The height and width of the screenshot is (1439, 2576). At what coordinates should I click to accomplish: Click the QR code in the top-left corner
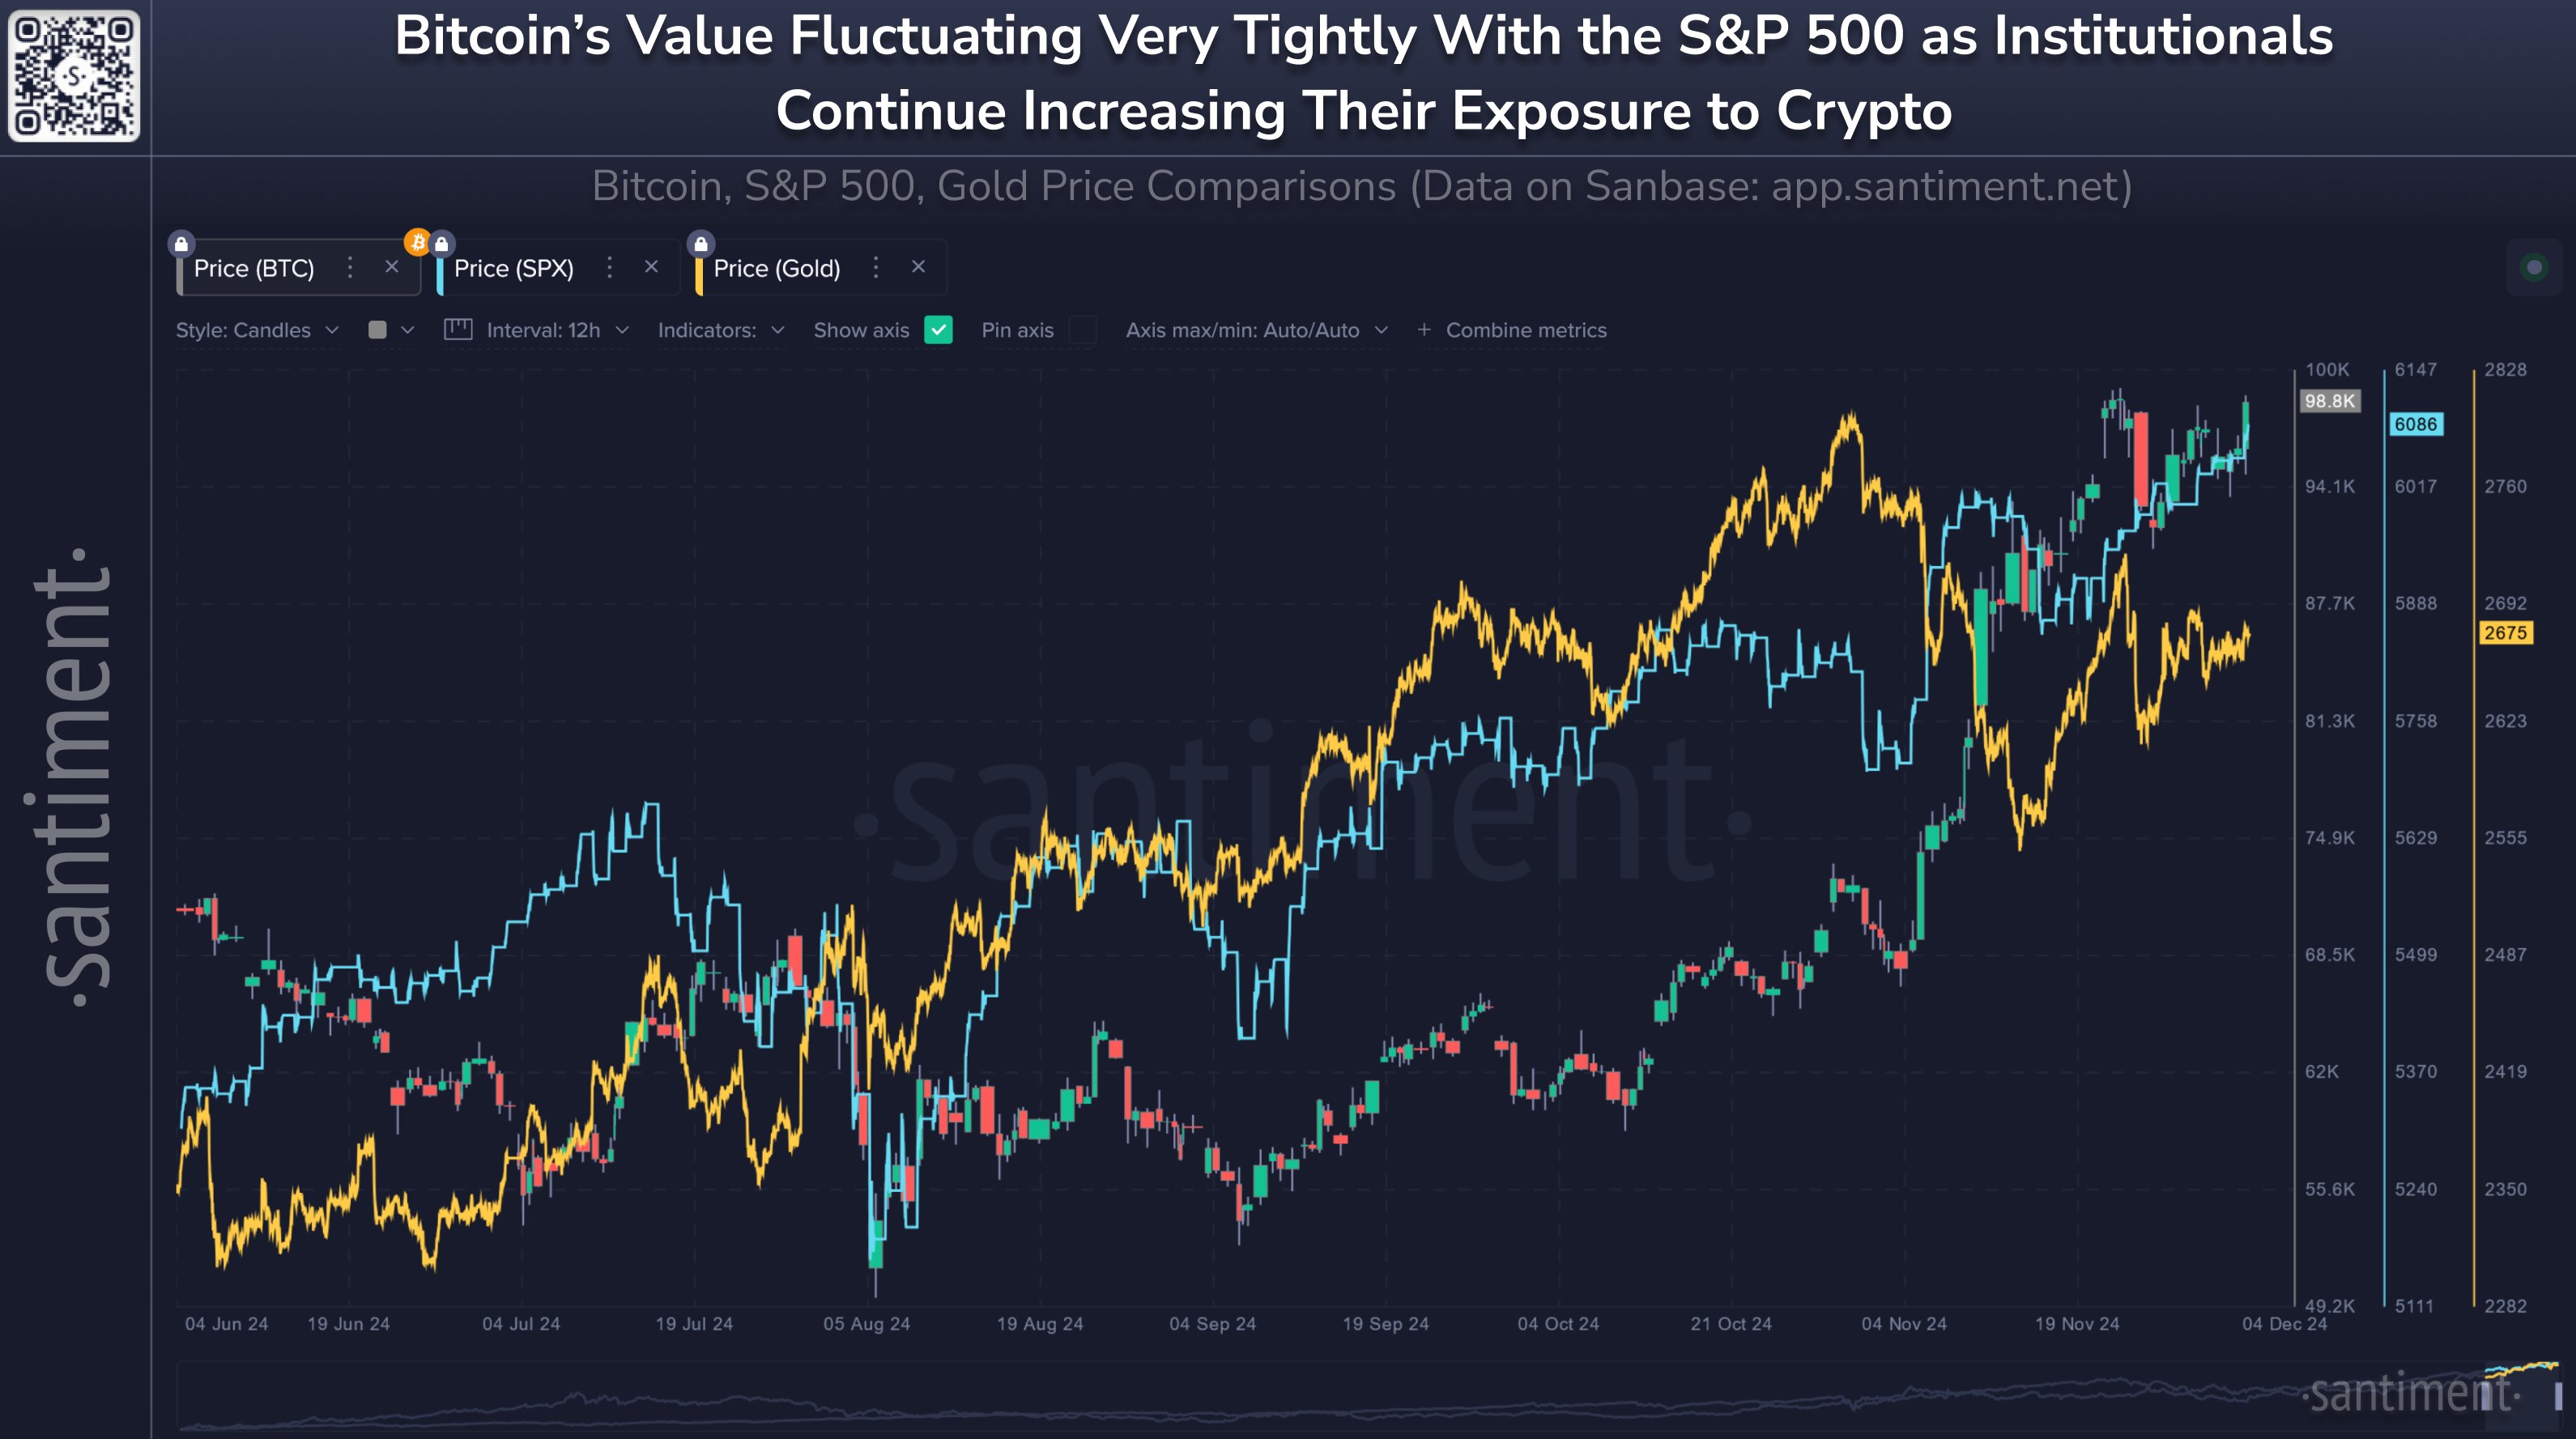pyautogui.click(x=74, y=76)
